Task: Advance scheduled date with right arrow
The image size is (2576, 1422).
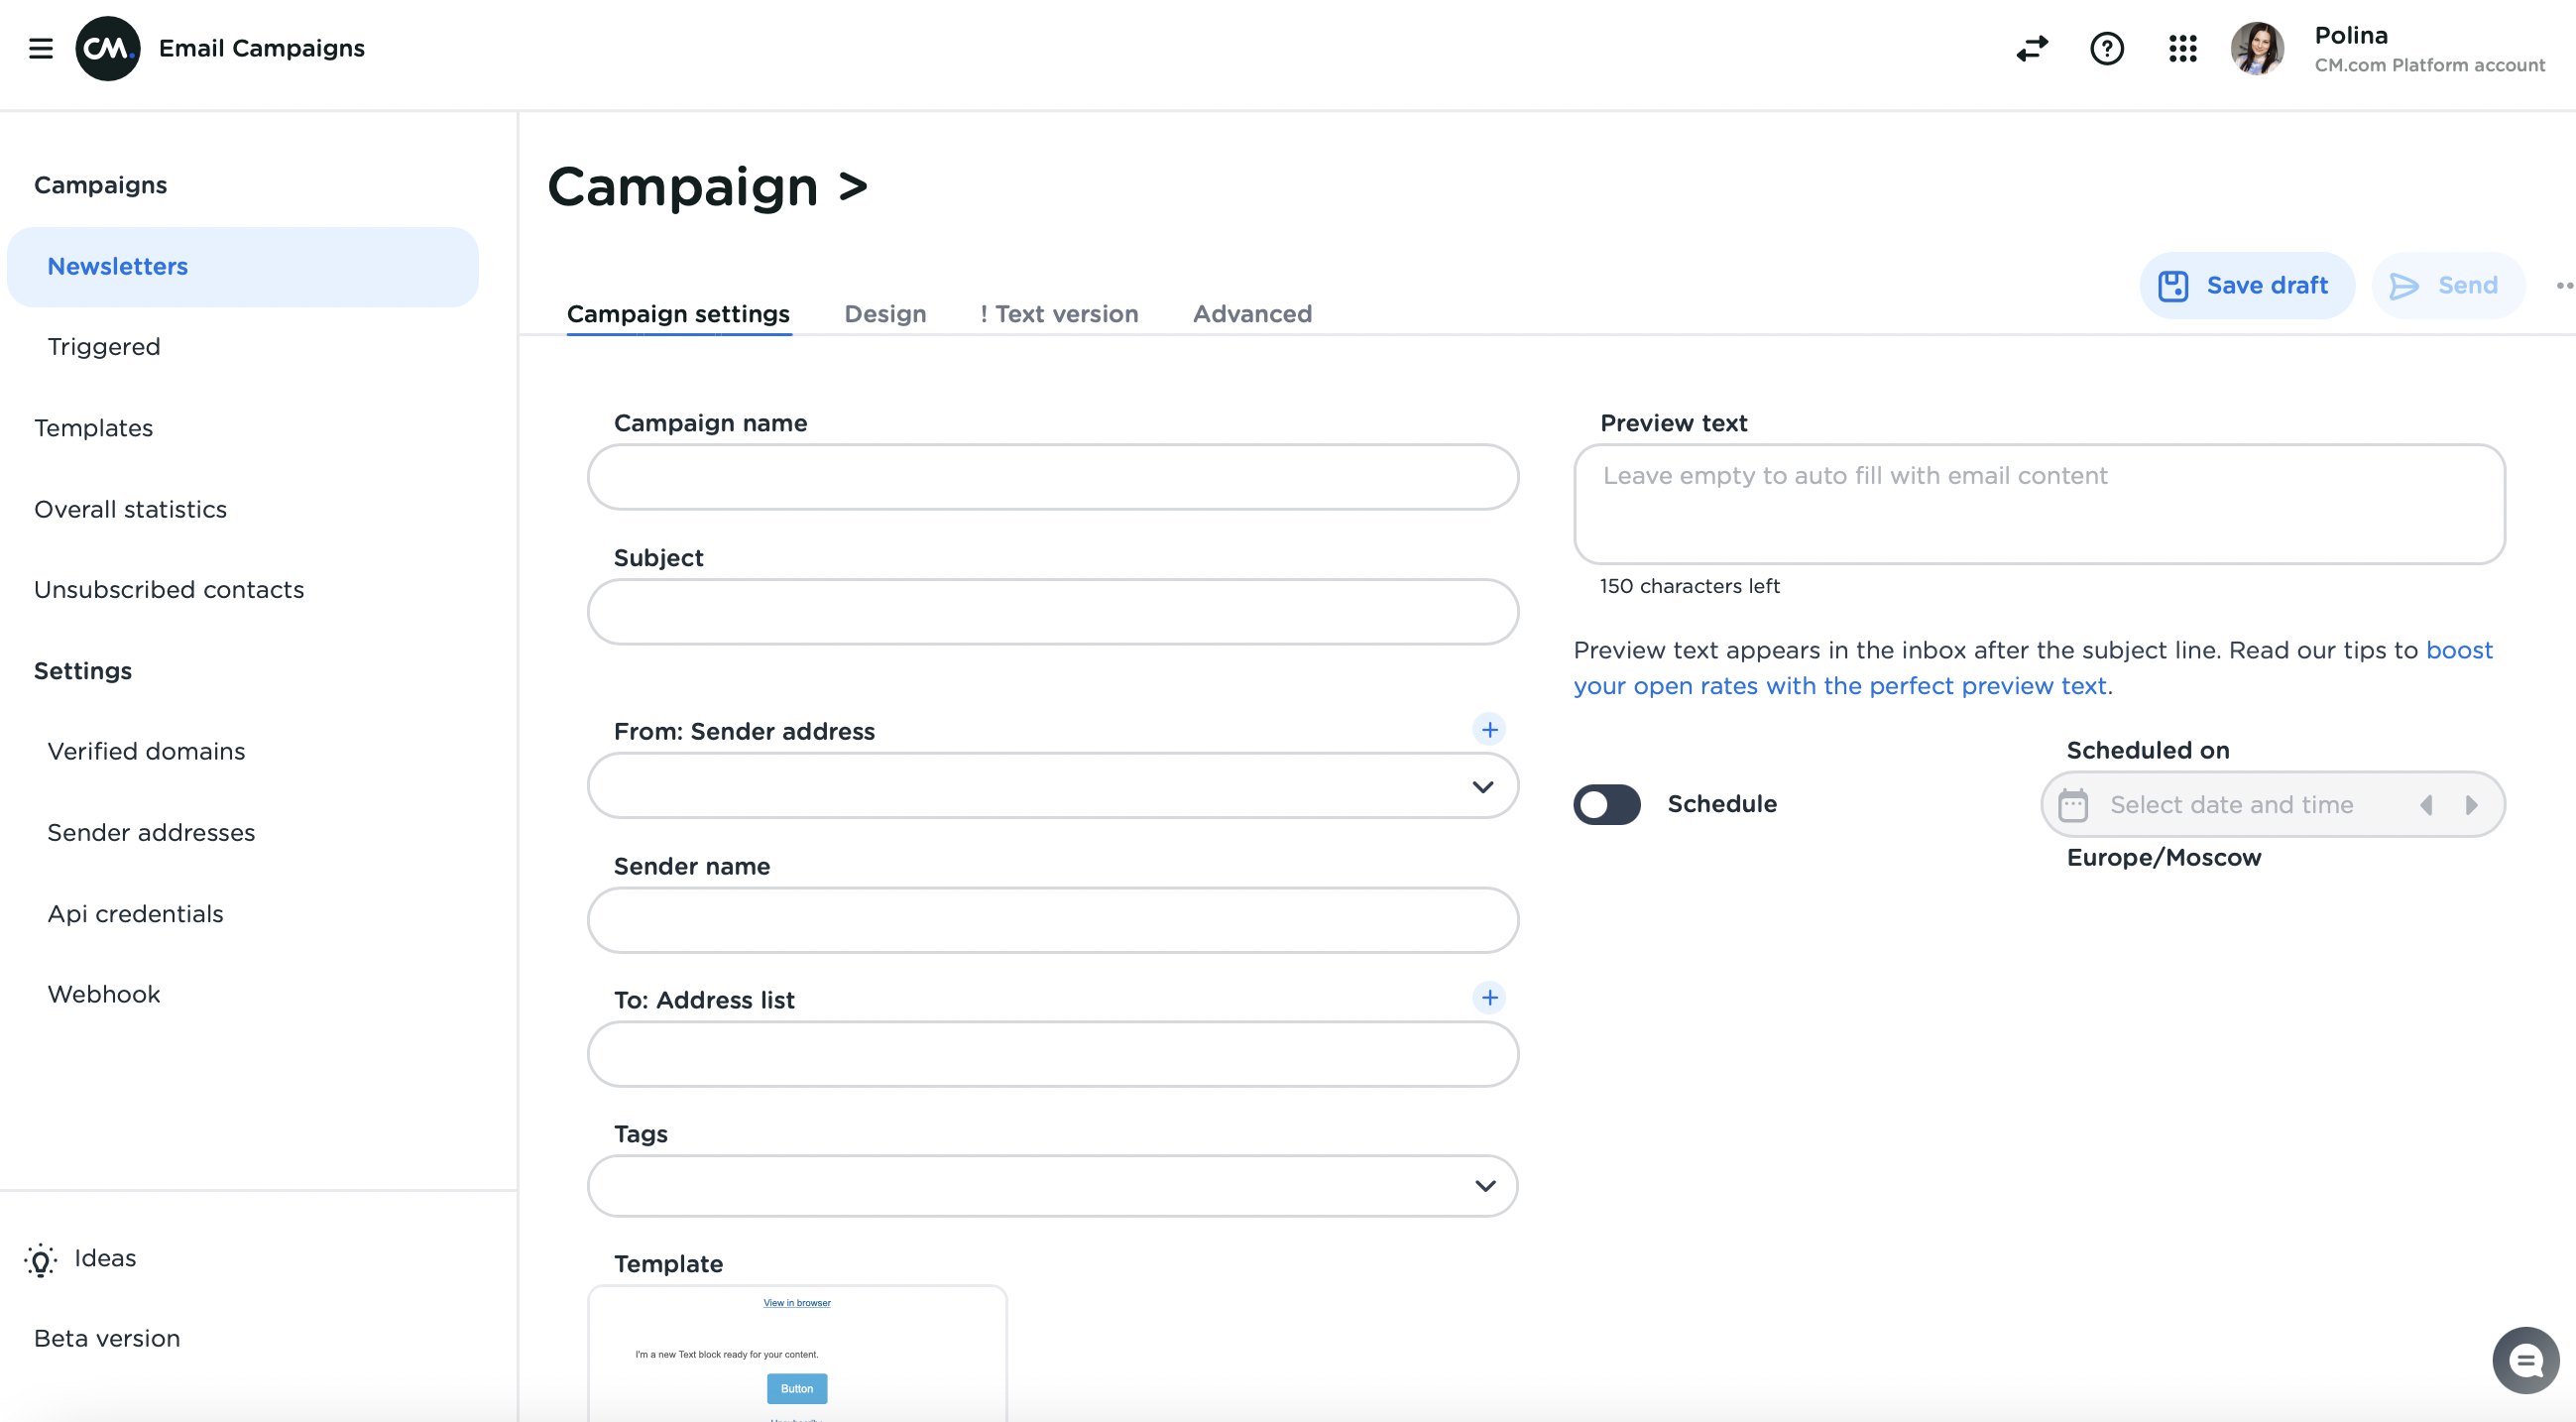Action: coord(2472,804)
